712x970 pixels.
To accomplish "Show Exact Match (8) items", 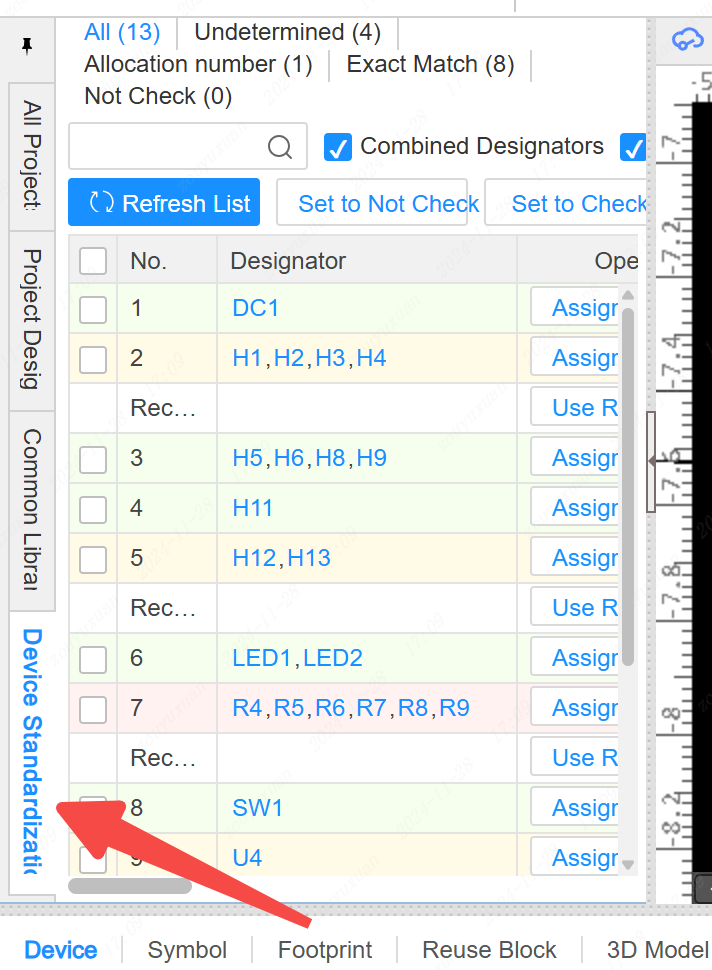I will coord(430,65).
